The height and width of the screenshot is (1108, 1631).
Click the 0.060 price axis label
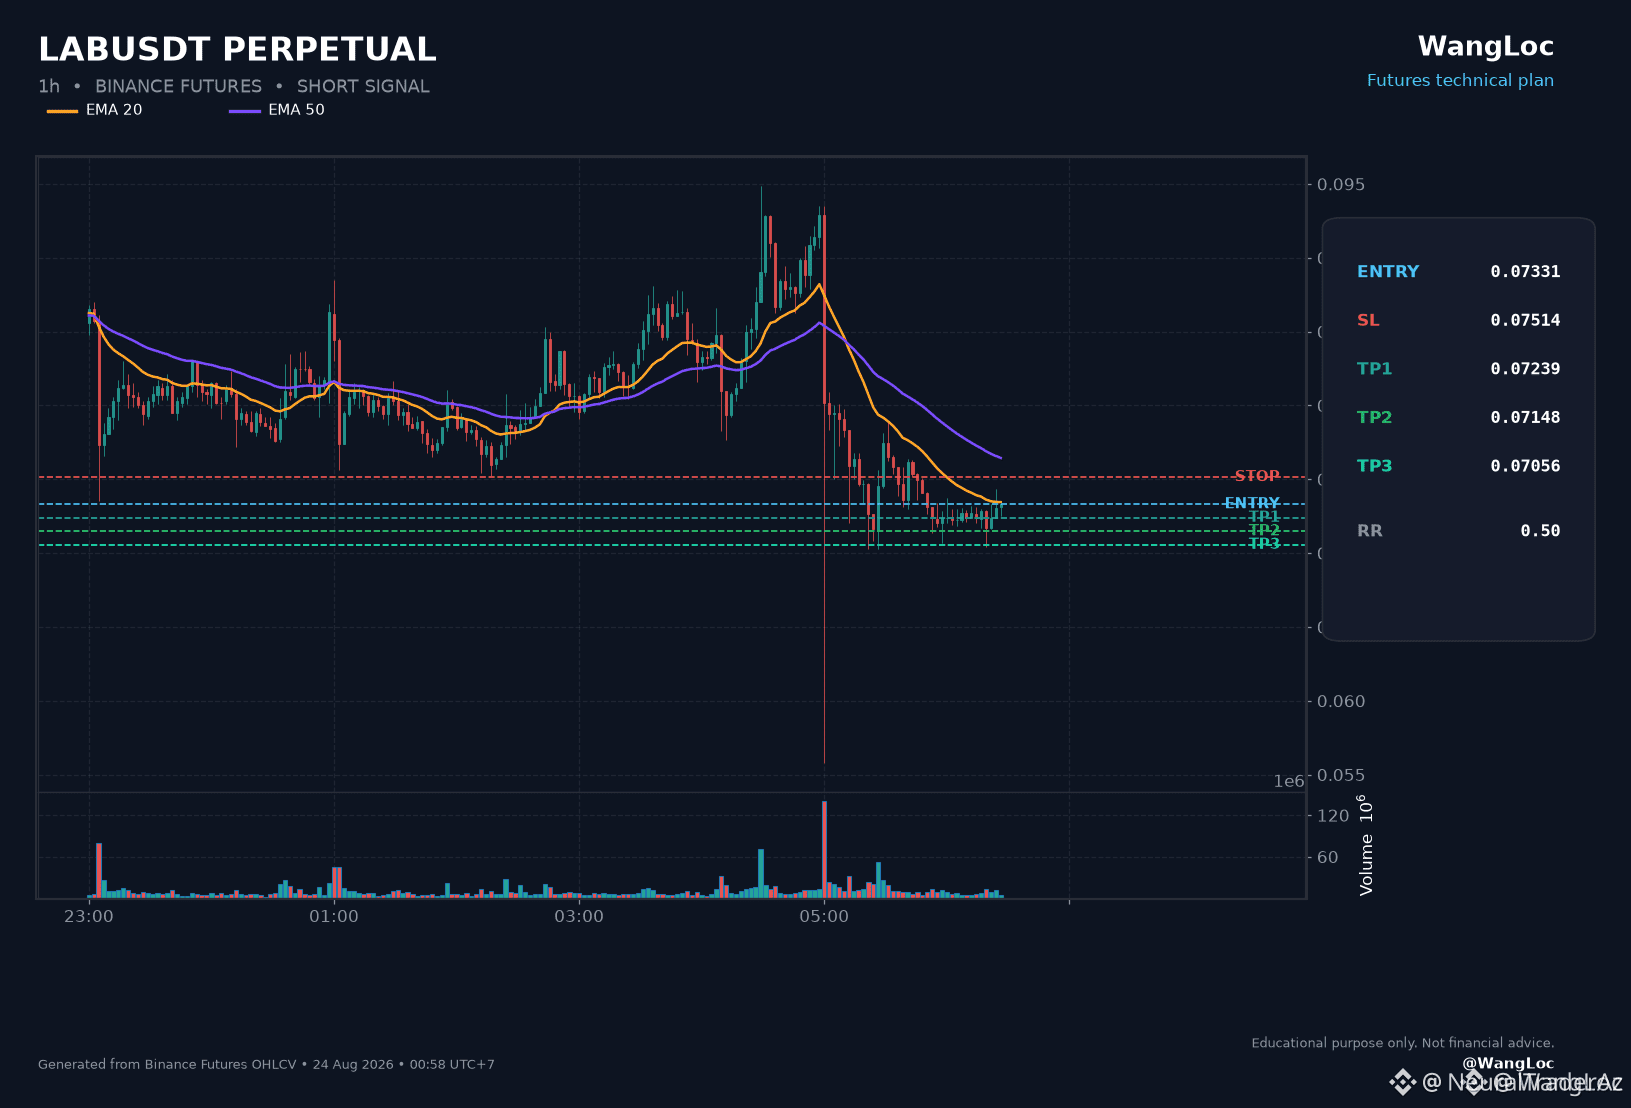[x=1341, y=701]
